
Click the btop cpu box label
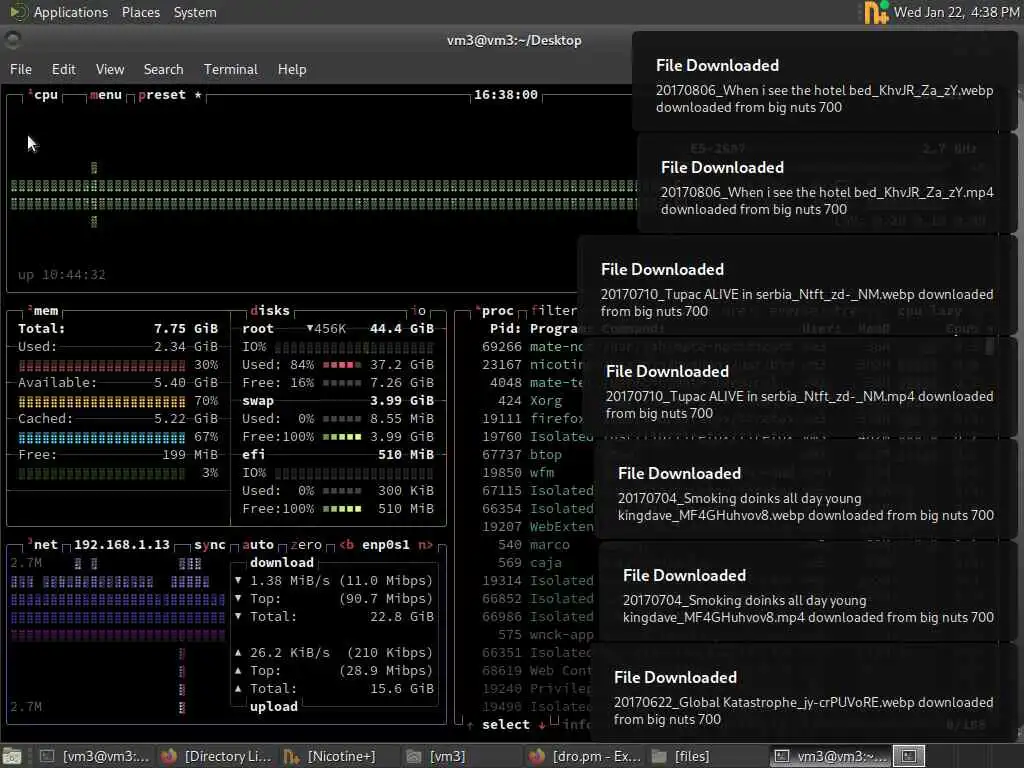point(43,95)
